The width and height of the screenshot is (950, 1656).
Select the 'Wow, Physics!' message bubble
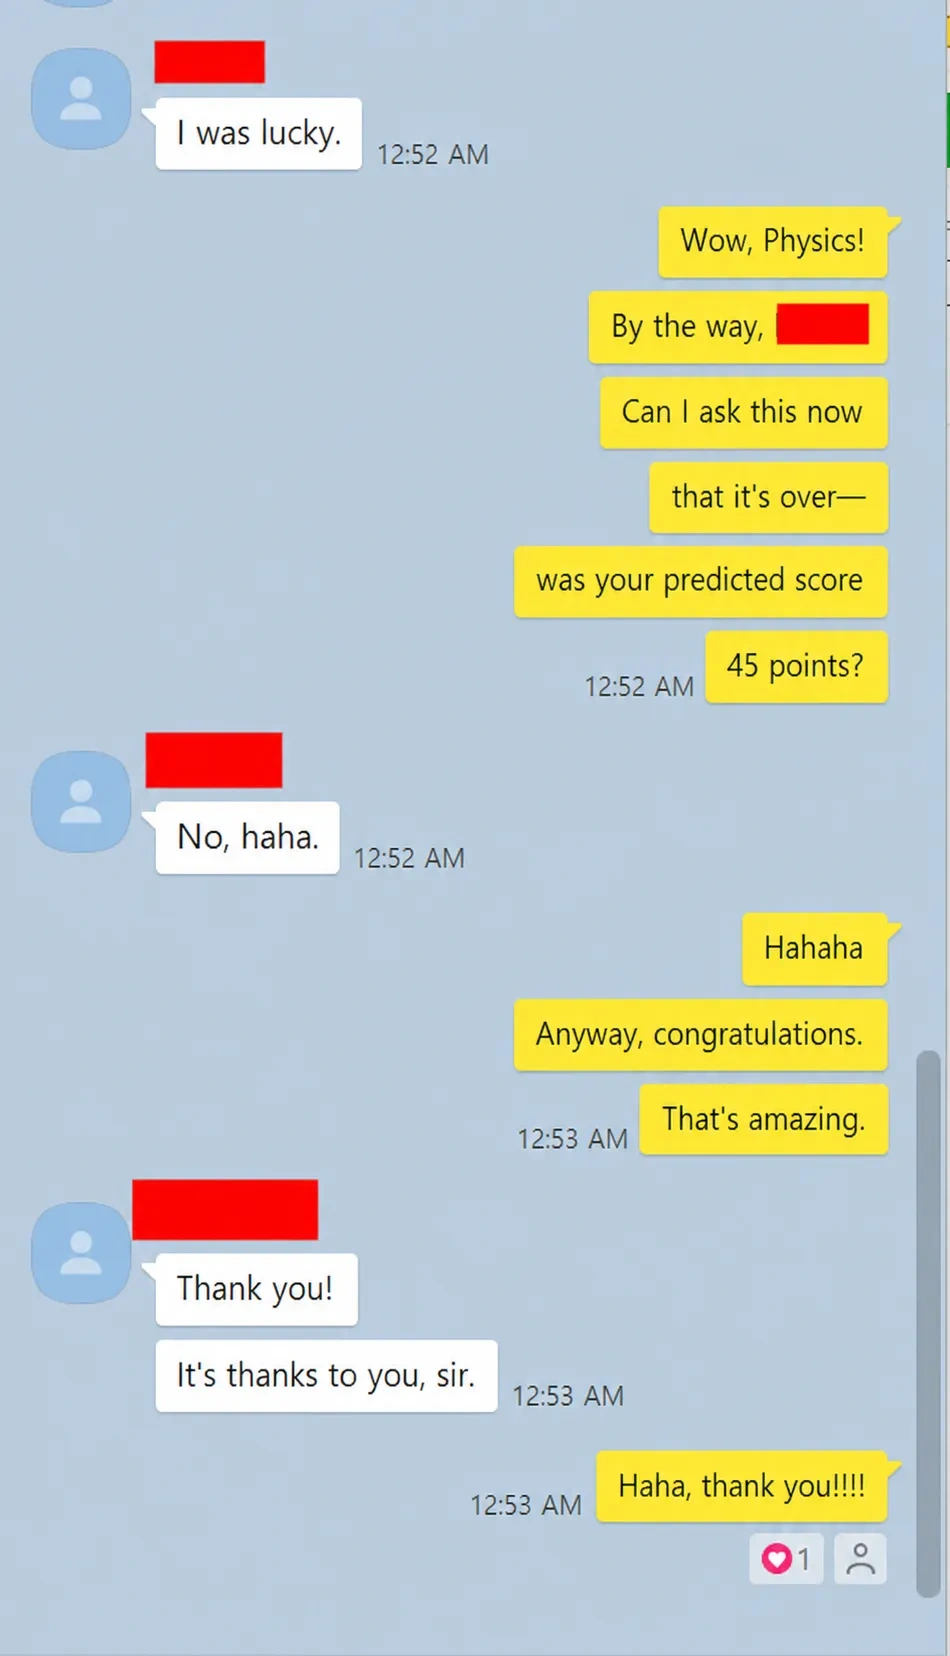[x=773, y=241]
